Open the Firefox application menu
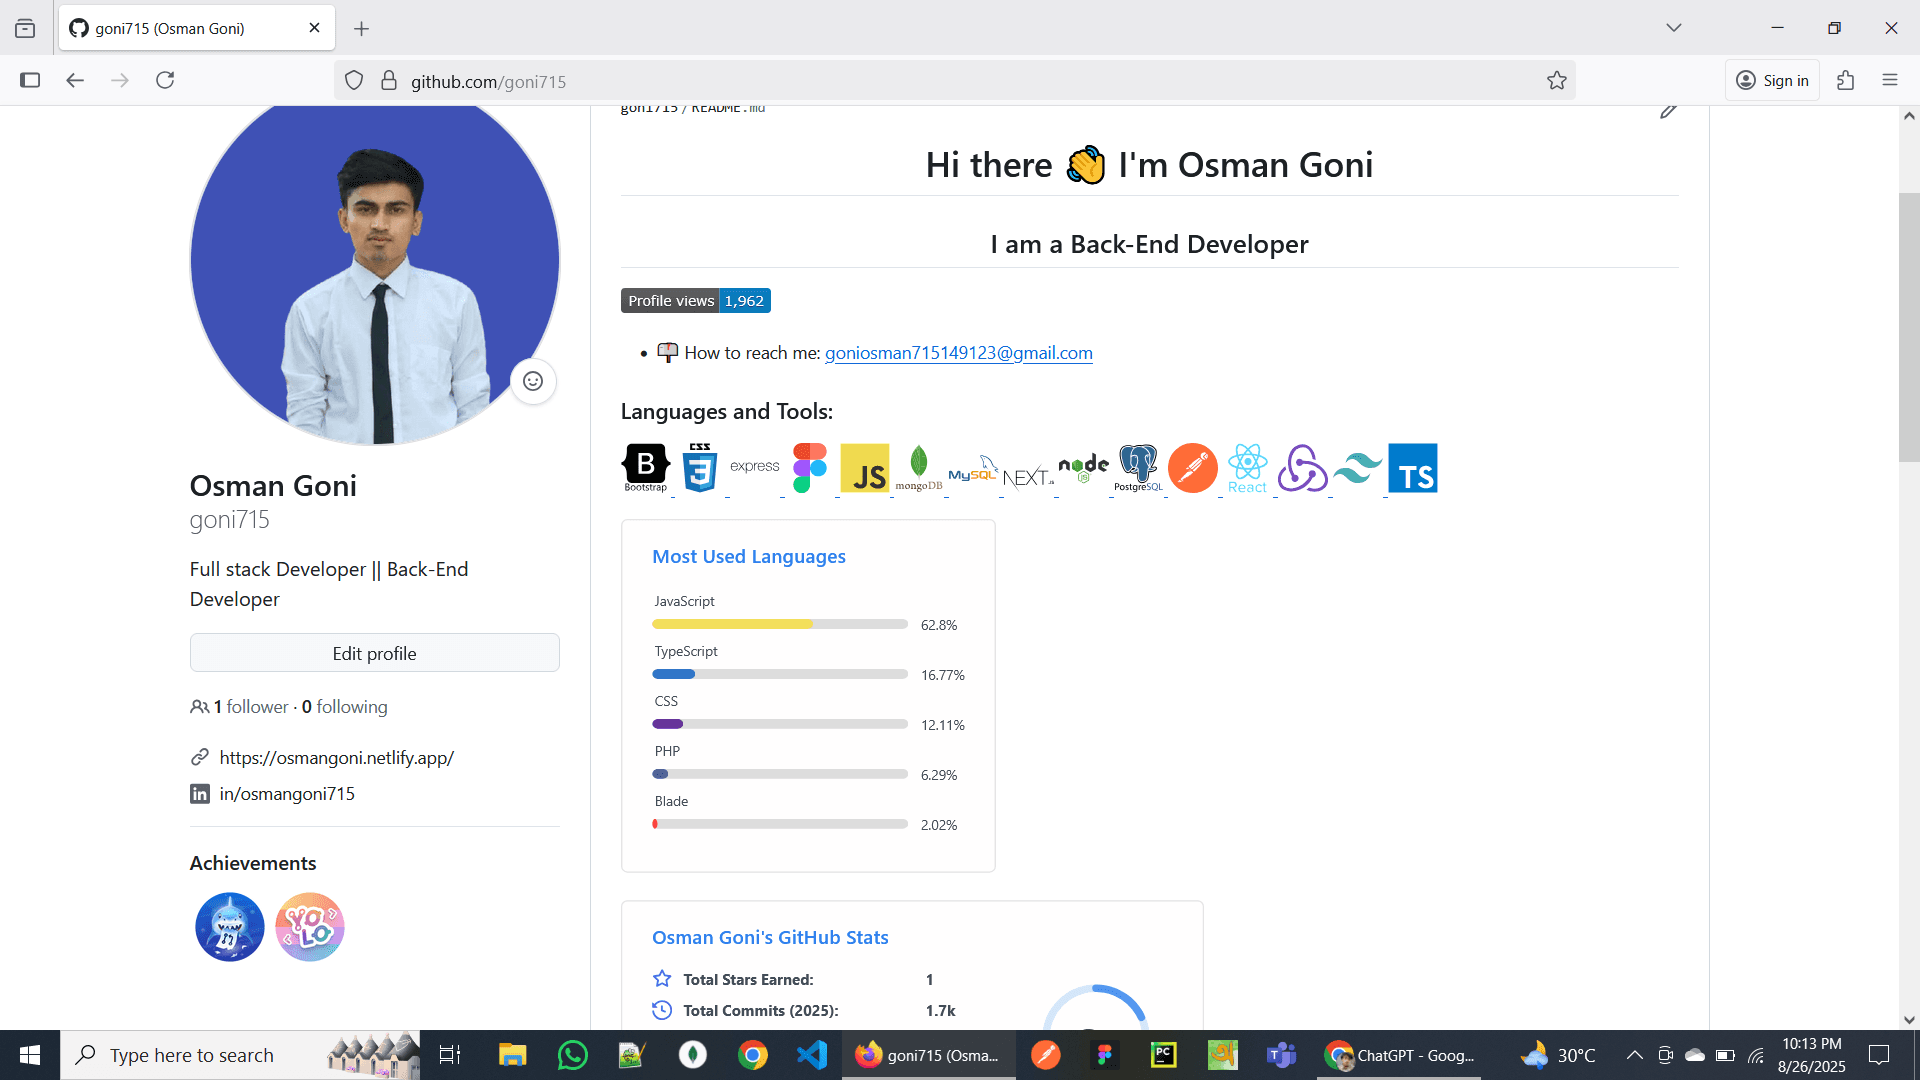 tap(1890, 81)
